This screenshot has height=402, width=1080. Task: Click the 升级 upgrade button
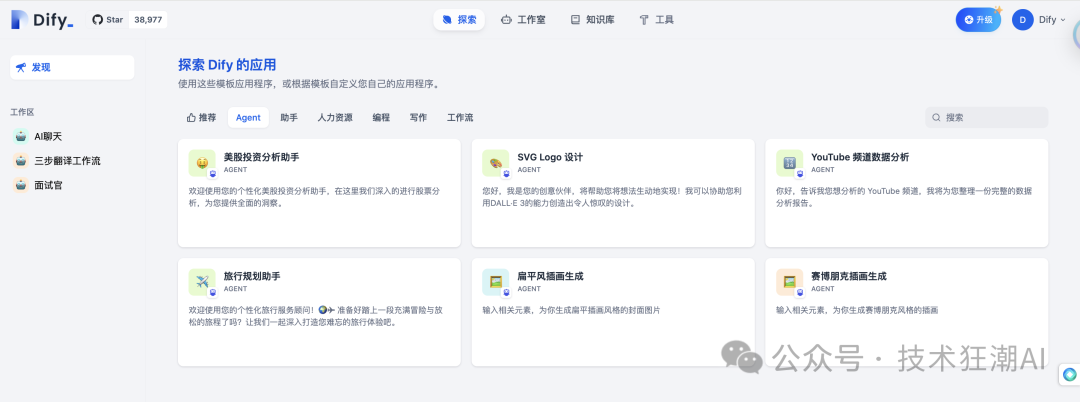978,20
